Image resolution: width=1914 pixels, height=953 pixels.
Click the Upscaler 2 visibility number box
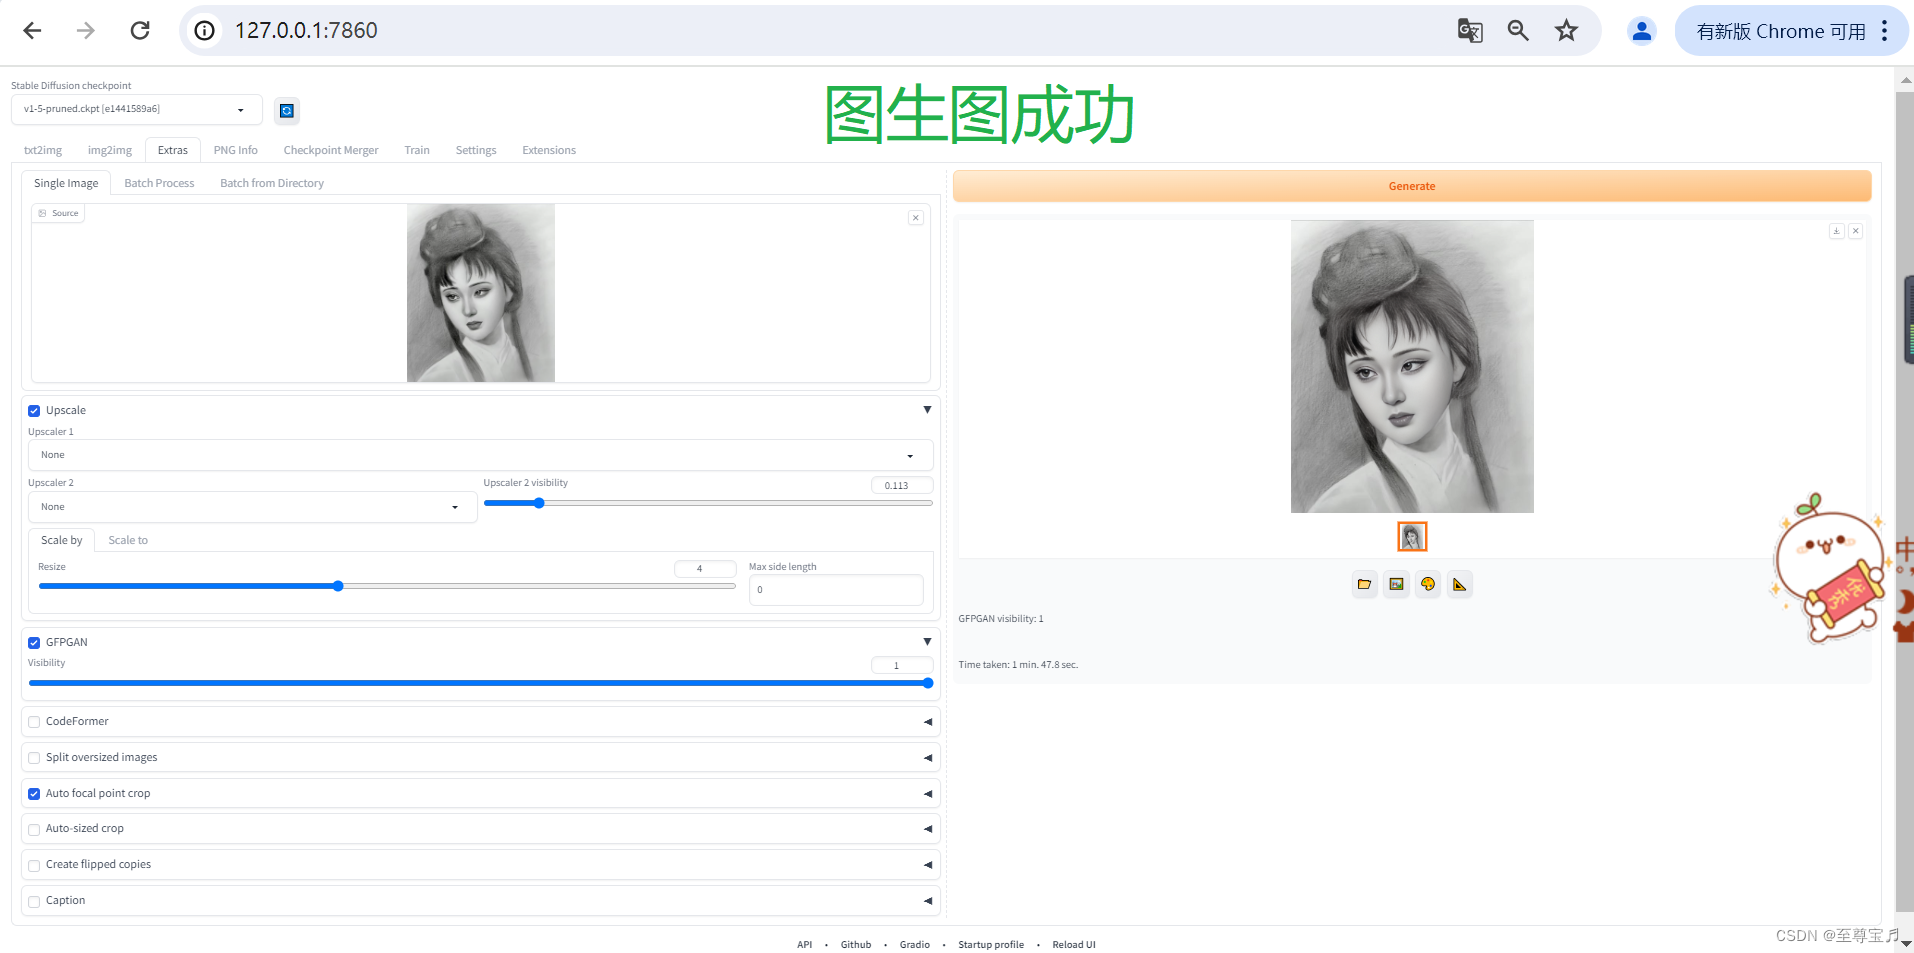click(x=902, y=485)
